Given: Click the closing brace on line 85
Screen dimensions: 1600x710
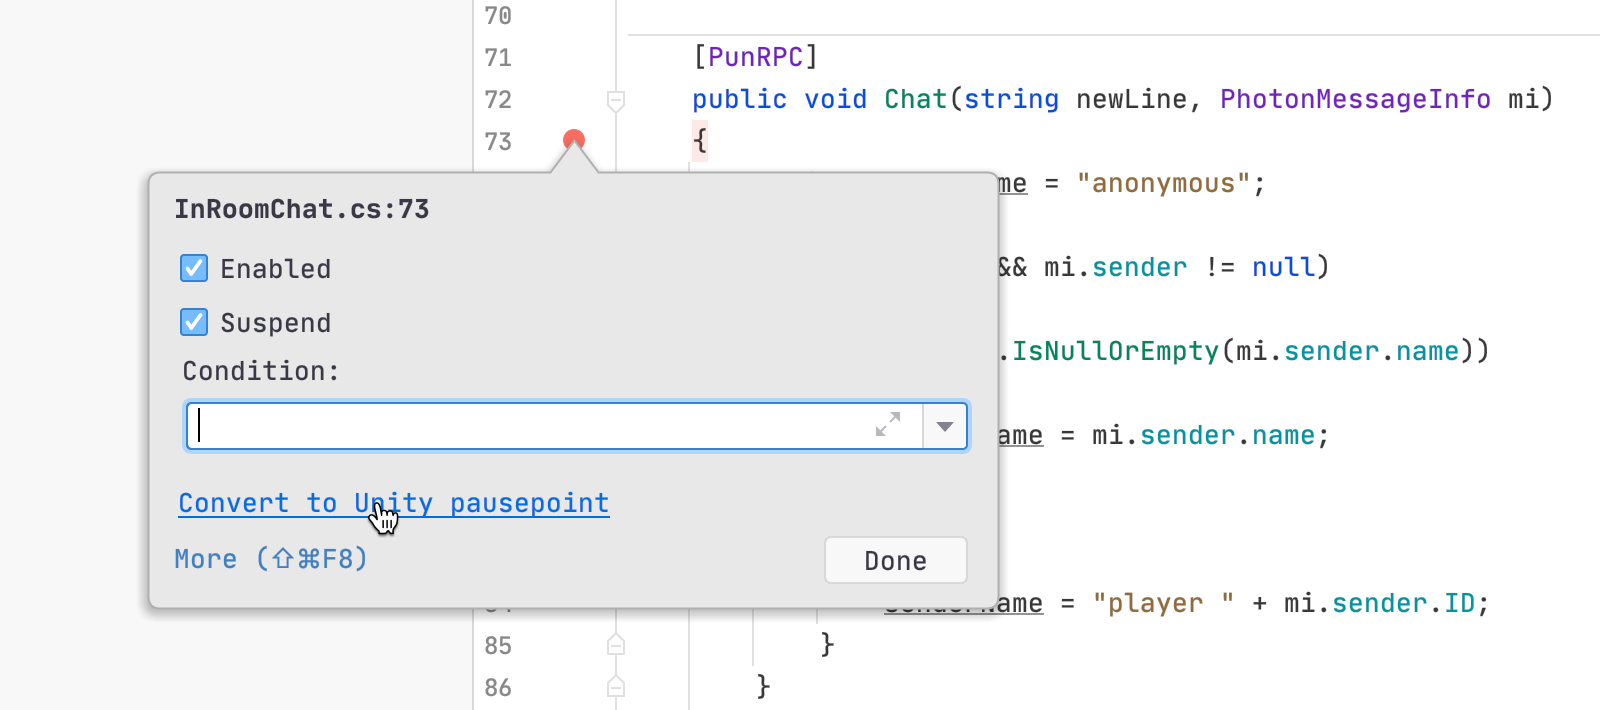Looking at the screenshot, I should tap(827, 645).
